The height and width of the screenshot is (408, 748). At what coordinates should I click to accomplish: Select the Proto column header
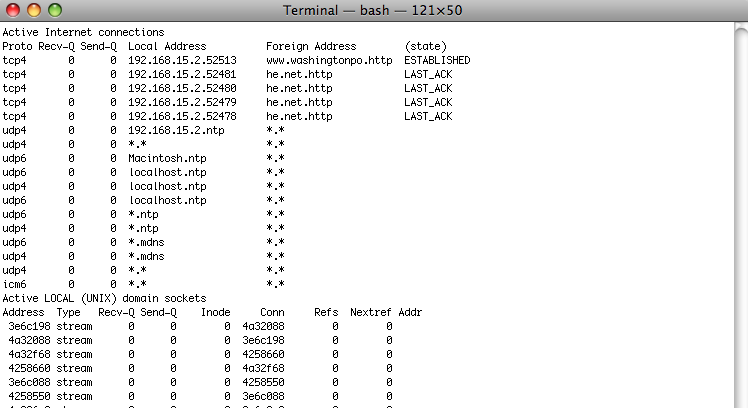pos(17,46)
